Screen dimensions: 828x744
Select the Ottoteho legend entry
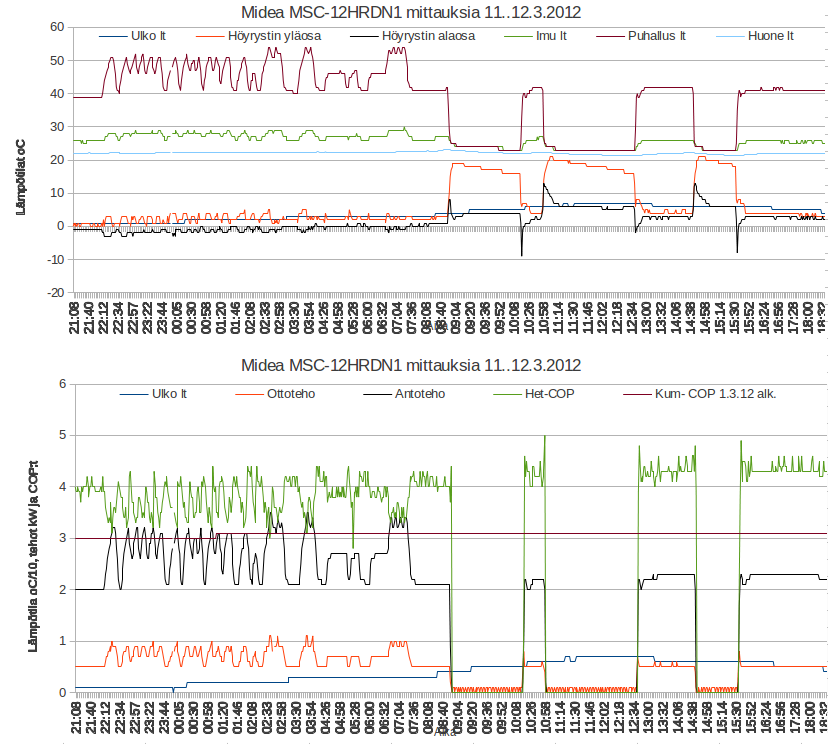click(x=275, y=394)
